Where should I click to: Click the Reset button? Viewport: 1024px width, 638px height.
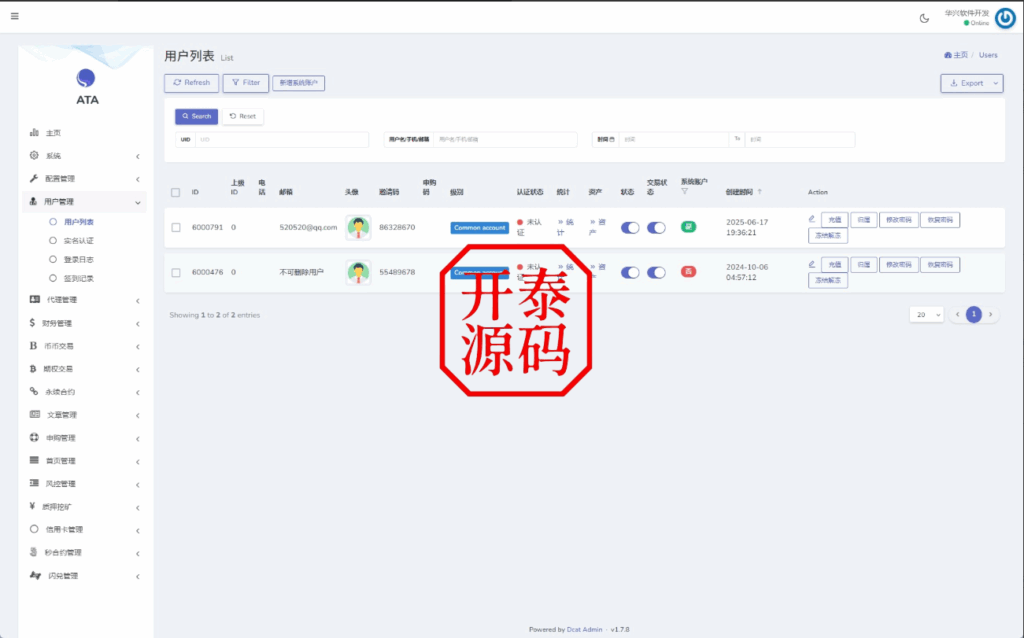[x=243, y=116]
